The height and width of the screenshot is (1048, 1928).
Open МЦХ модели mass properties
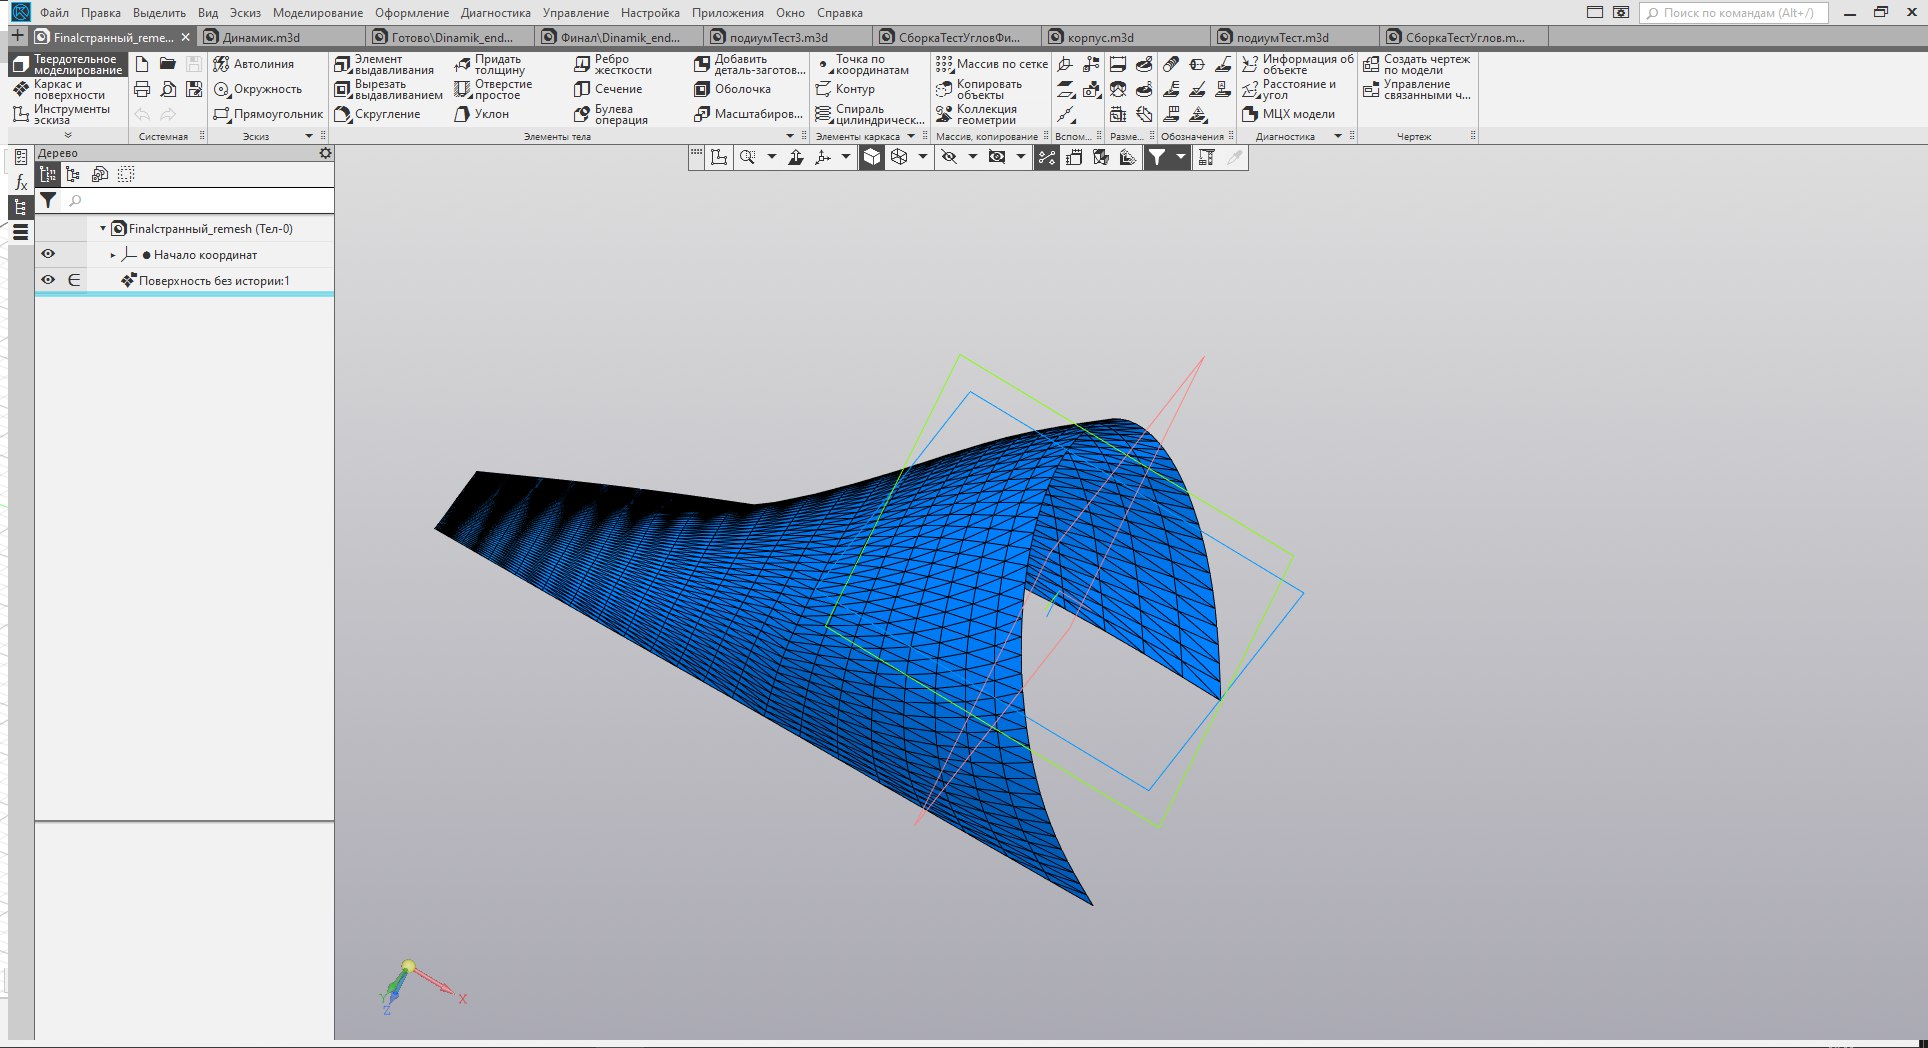pos(1288,114)
